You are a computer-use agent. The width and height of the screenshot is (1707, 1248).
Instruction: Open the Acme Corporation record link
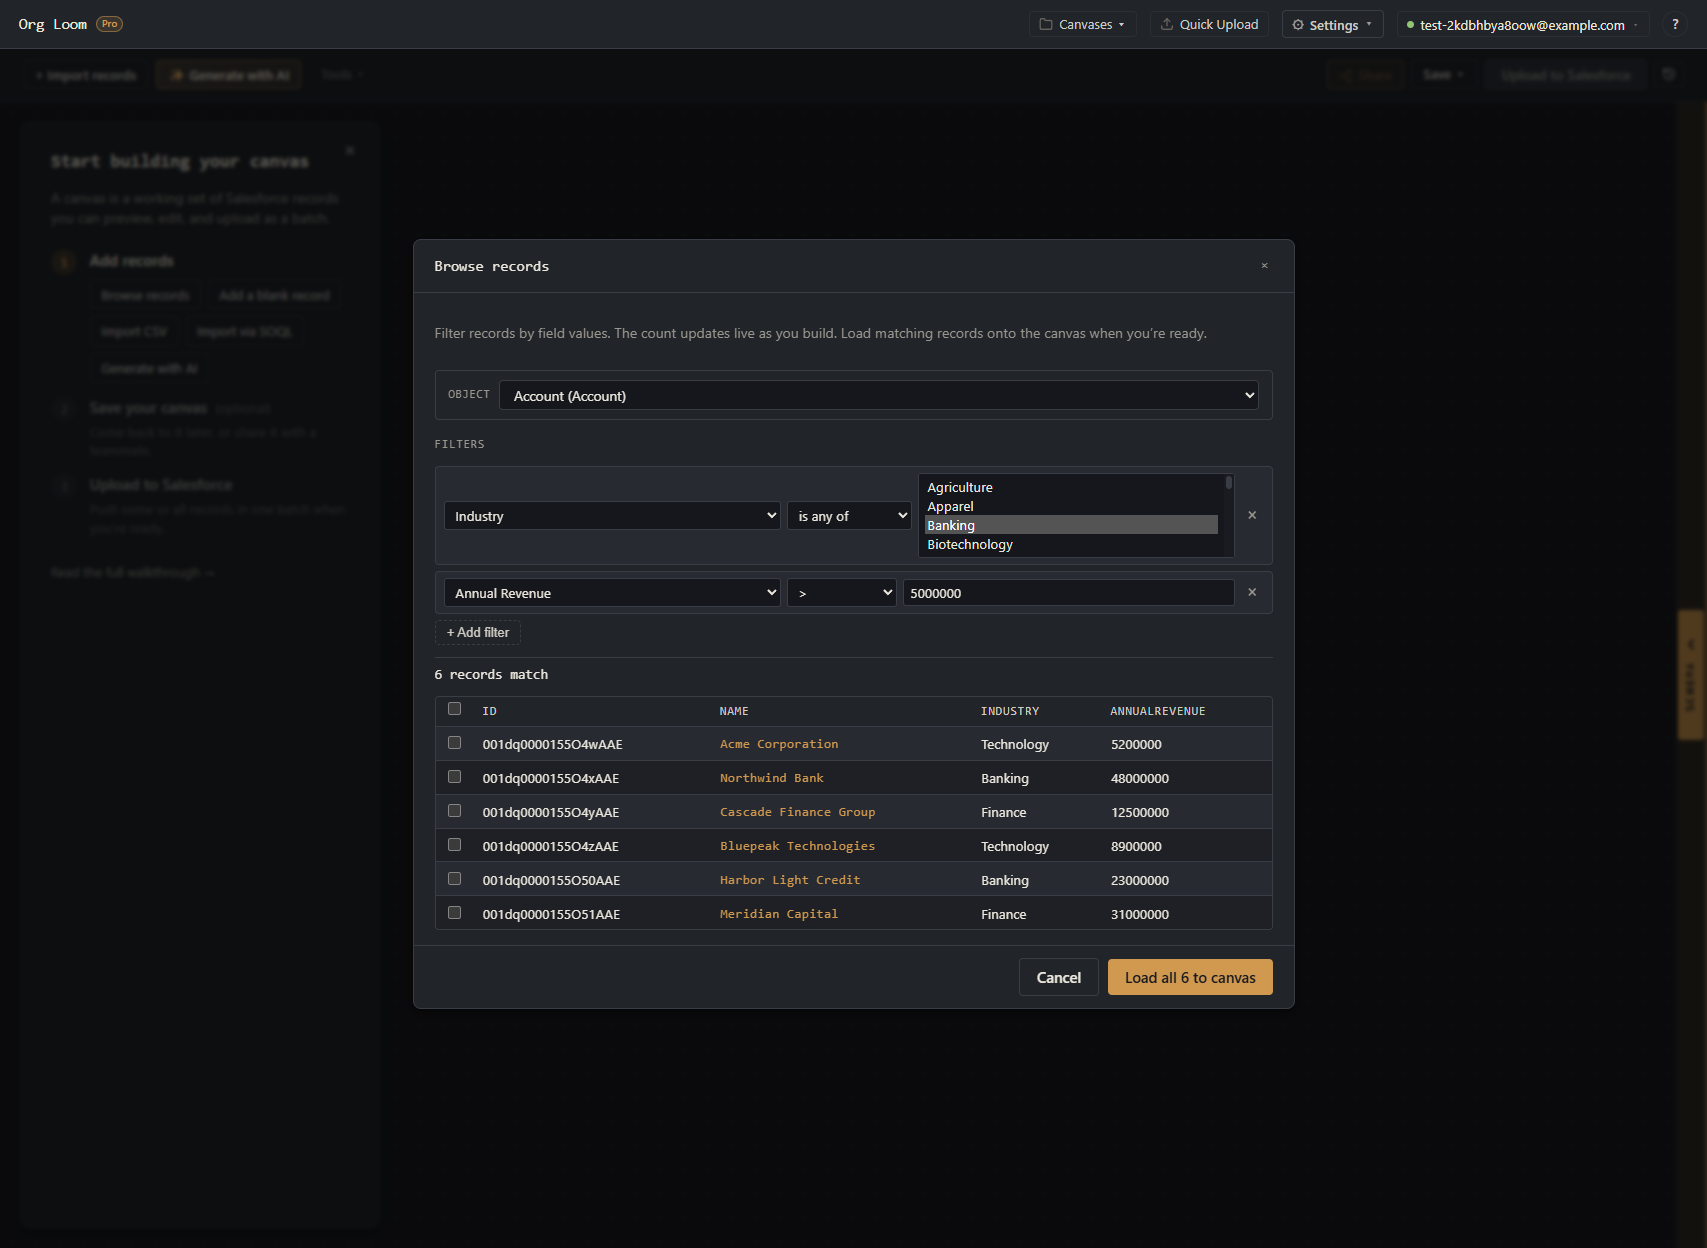click(779, 744)
